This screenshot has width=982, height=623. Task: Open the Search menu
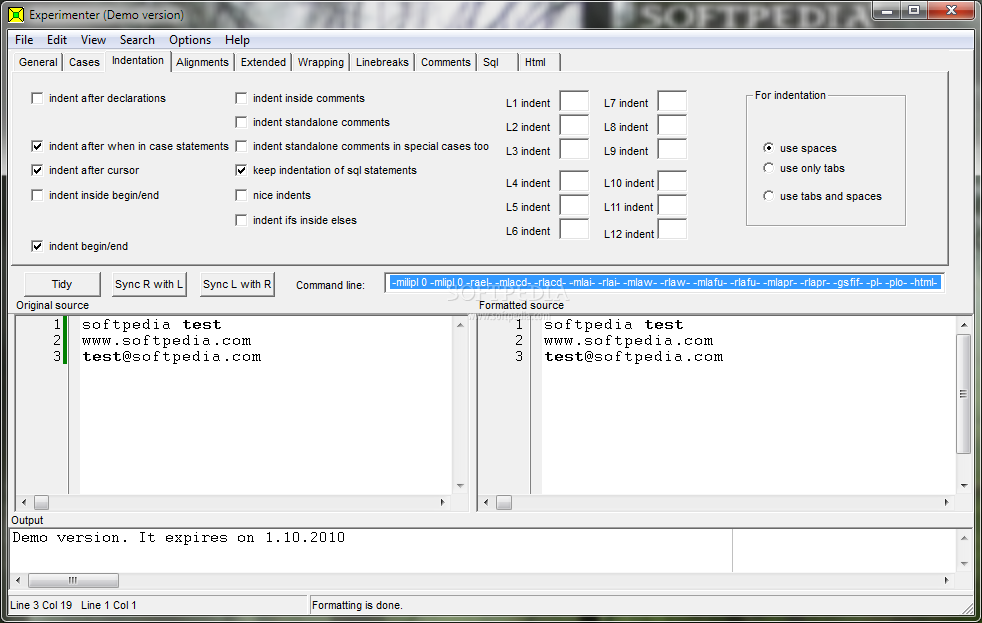pos(137,40)
